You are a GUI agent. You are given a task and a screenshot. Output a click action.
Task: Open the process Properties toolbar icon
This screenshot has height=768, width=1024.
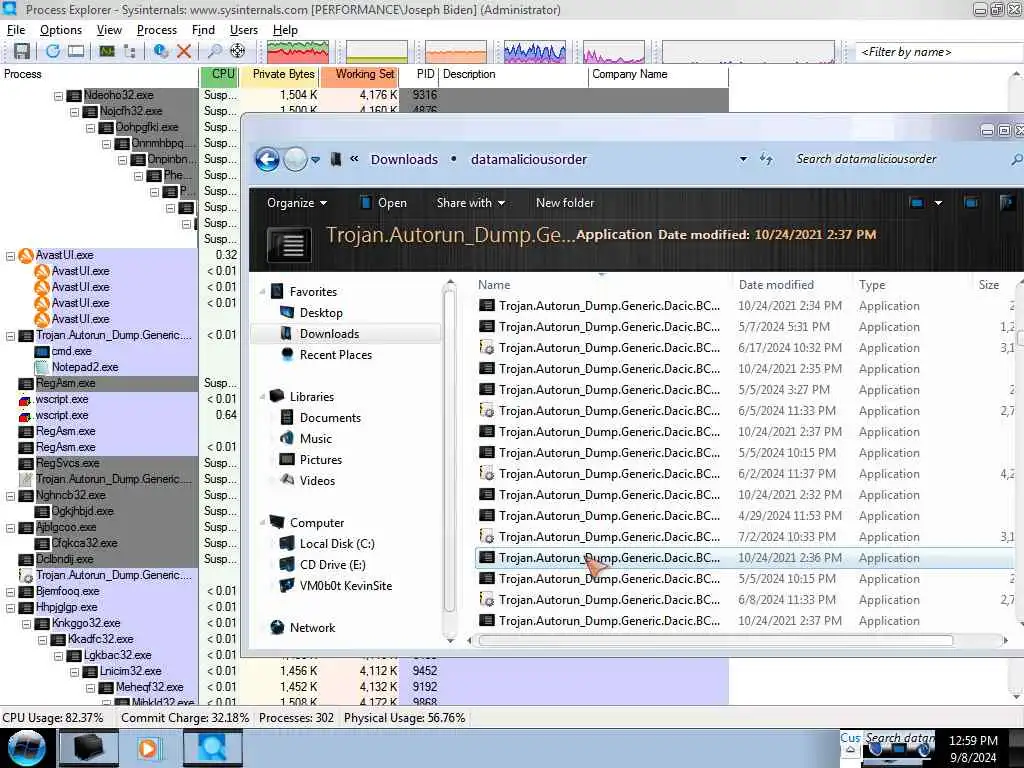click(160, 51)
